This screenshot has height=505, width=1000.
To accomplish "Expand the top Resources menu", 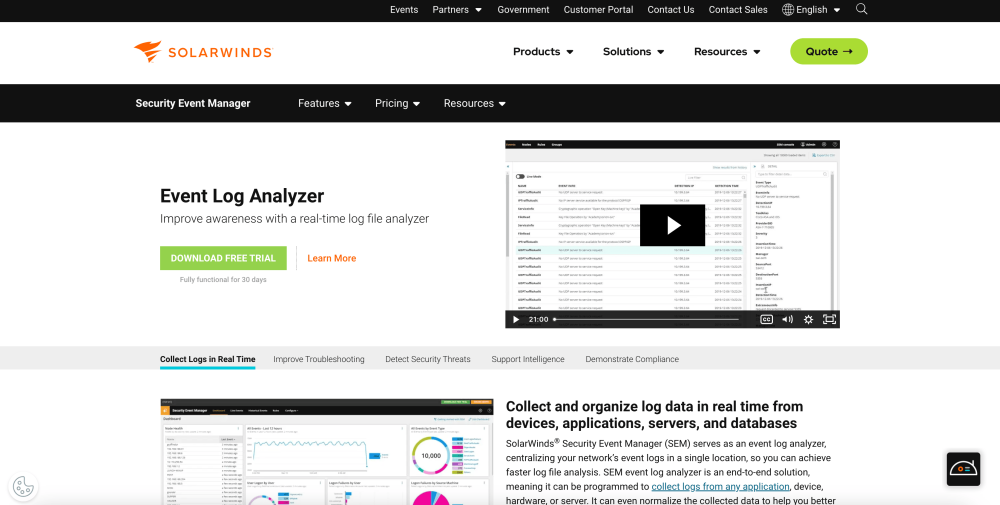I will coord(727,52).
